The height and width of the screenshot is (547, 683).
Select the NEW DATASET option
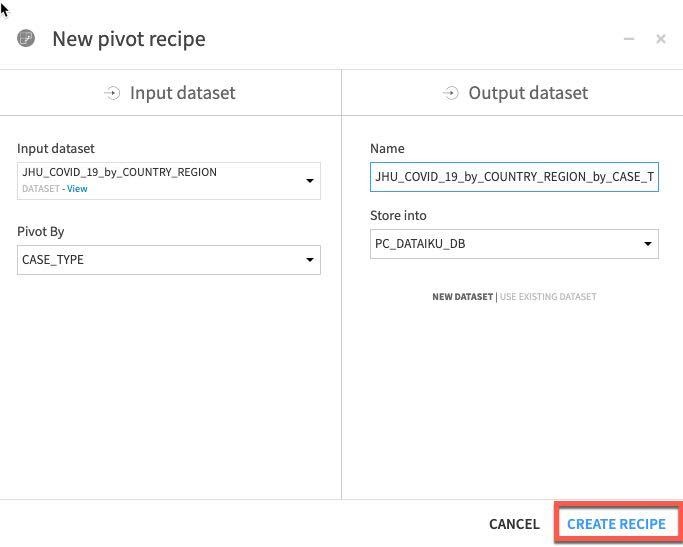click(462, 297)
